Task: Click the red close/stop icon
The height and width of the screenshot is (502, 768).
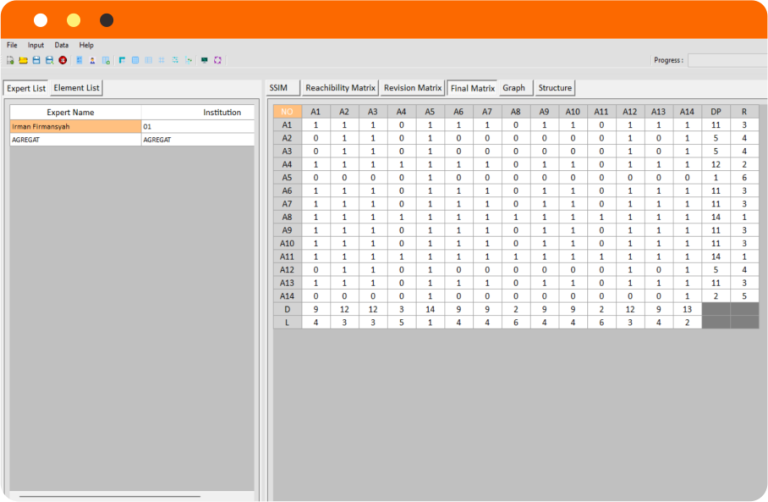Action: click(x=63, y=60)
